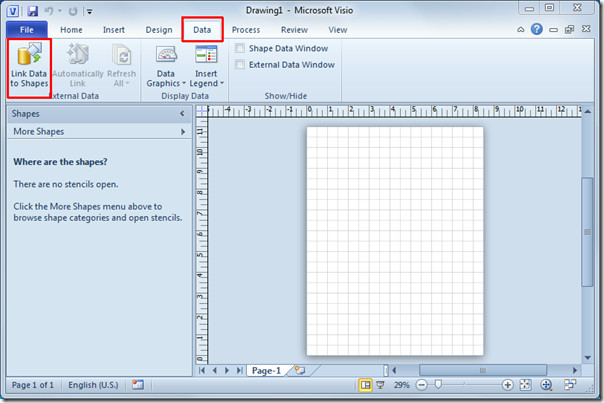Go to next page tab arrow
Viewport: 604px width, 403px height.
(227, 371)
